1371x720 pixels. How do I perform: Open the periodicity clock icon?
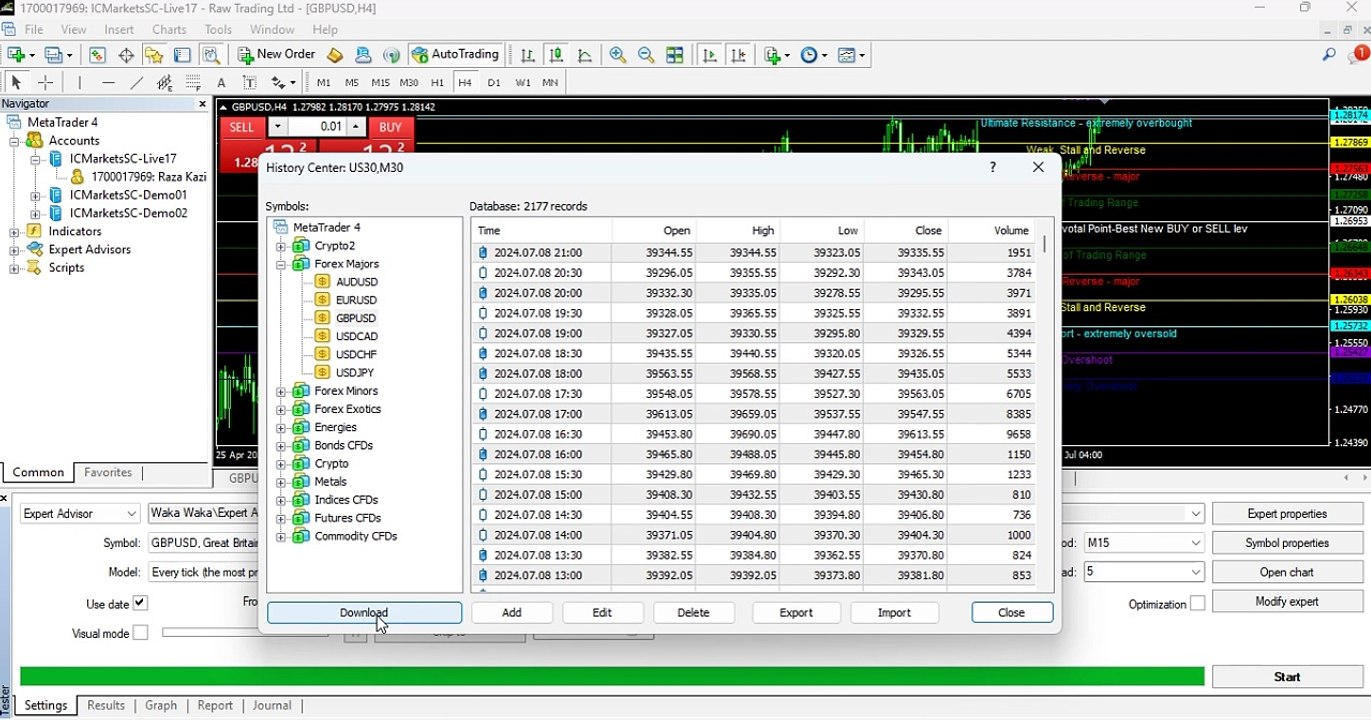814,55
